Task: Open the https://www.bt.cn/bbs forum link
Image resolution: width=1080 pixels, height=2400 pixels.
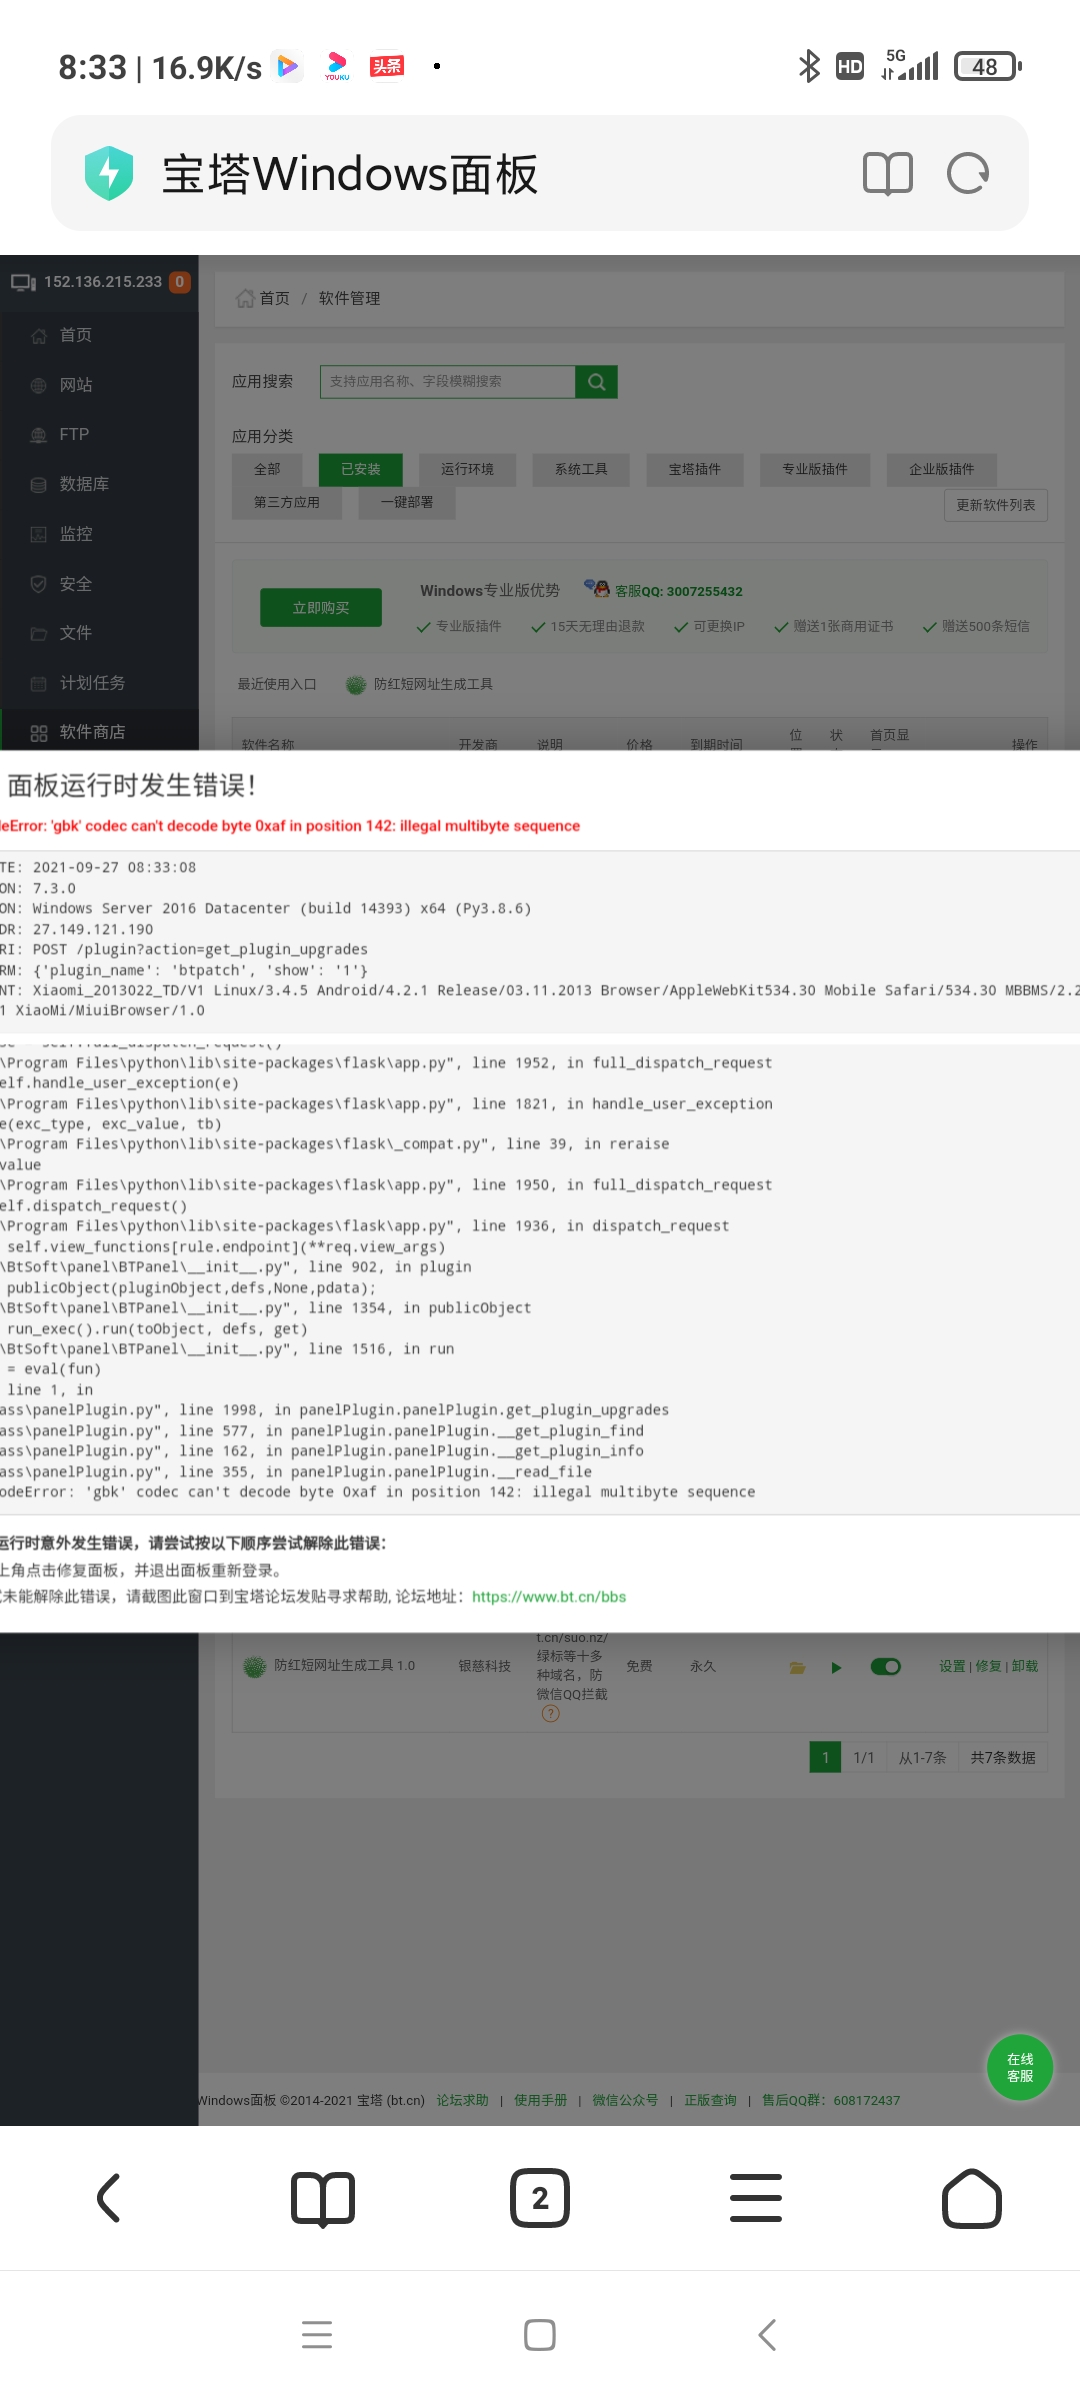Action: [x=549, y=1597]
